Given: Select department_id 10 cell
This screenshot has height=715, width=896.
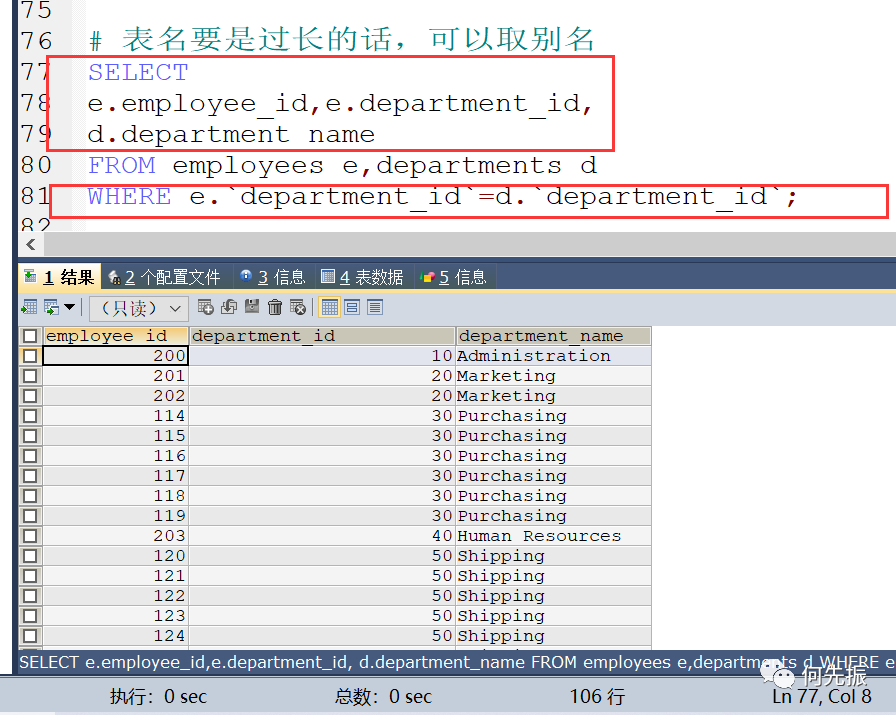Looking at the screenshot, I should 322,356.
